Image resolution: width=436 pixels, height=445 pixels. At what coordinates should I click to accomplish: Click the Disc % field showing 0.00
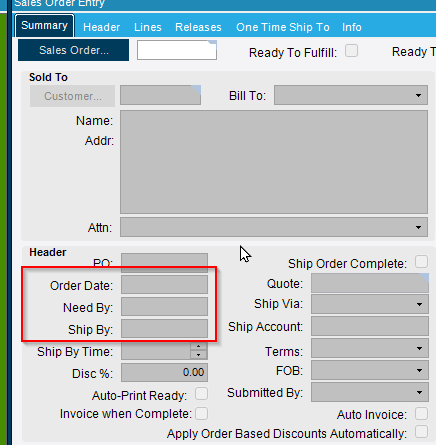(164, 372)
